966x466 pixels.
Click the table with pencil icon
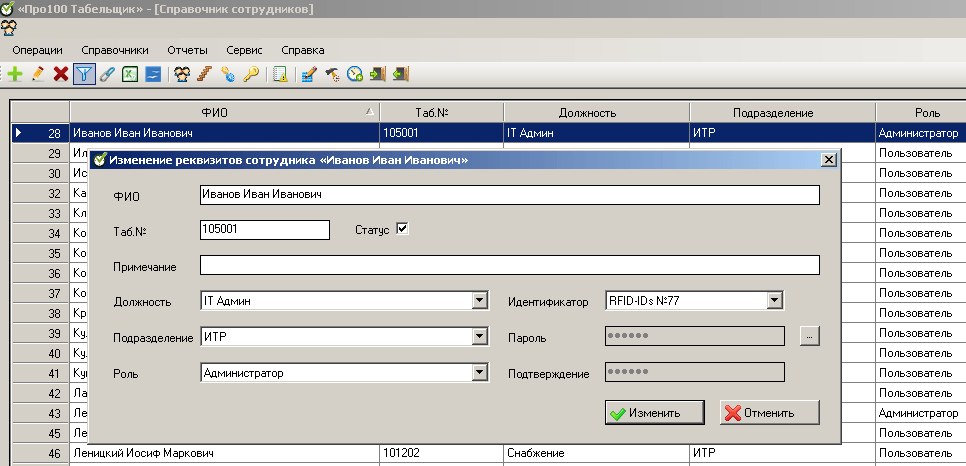coord(309,75)
